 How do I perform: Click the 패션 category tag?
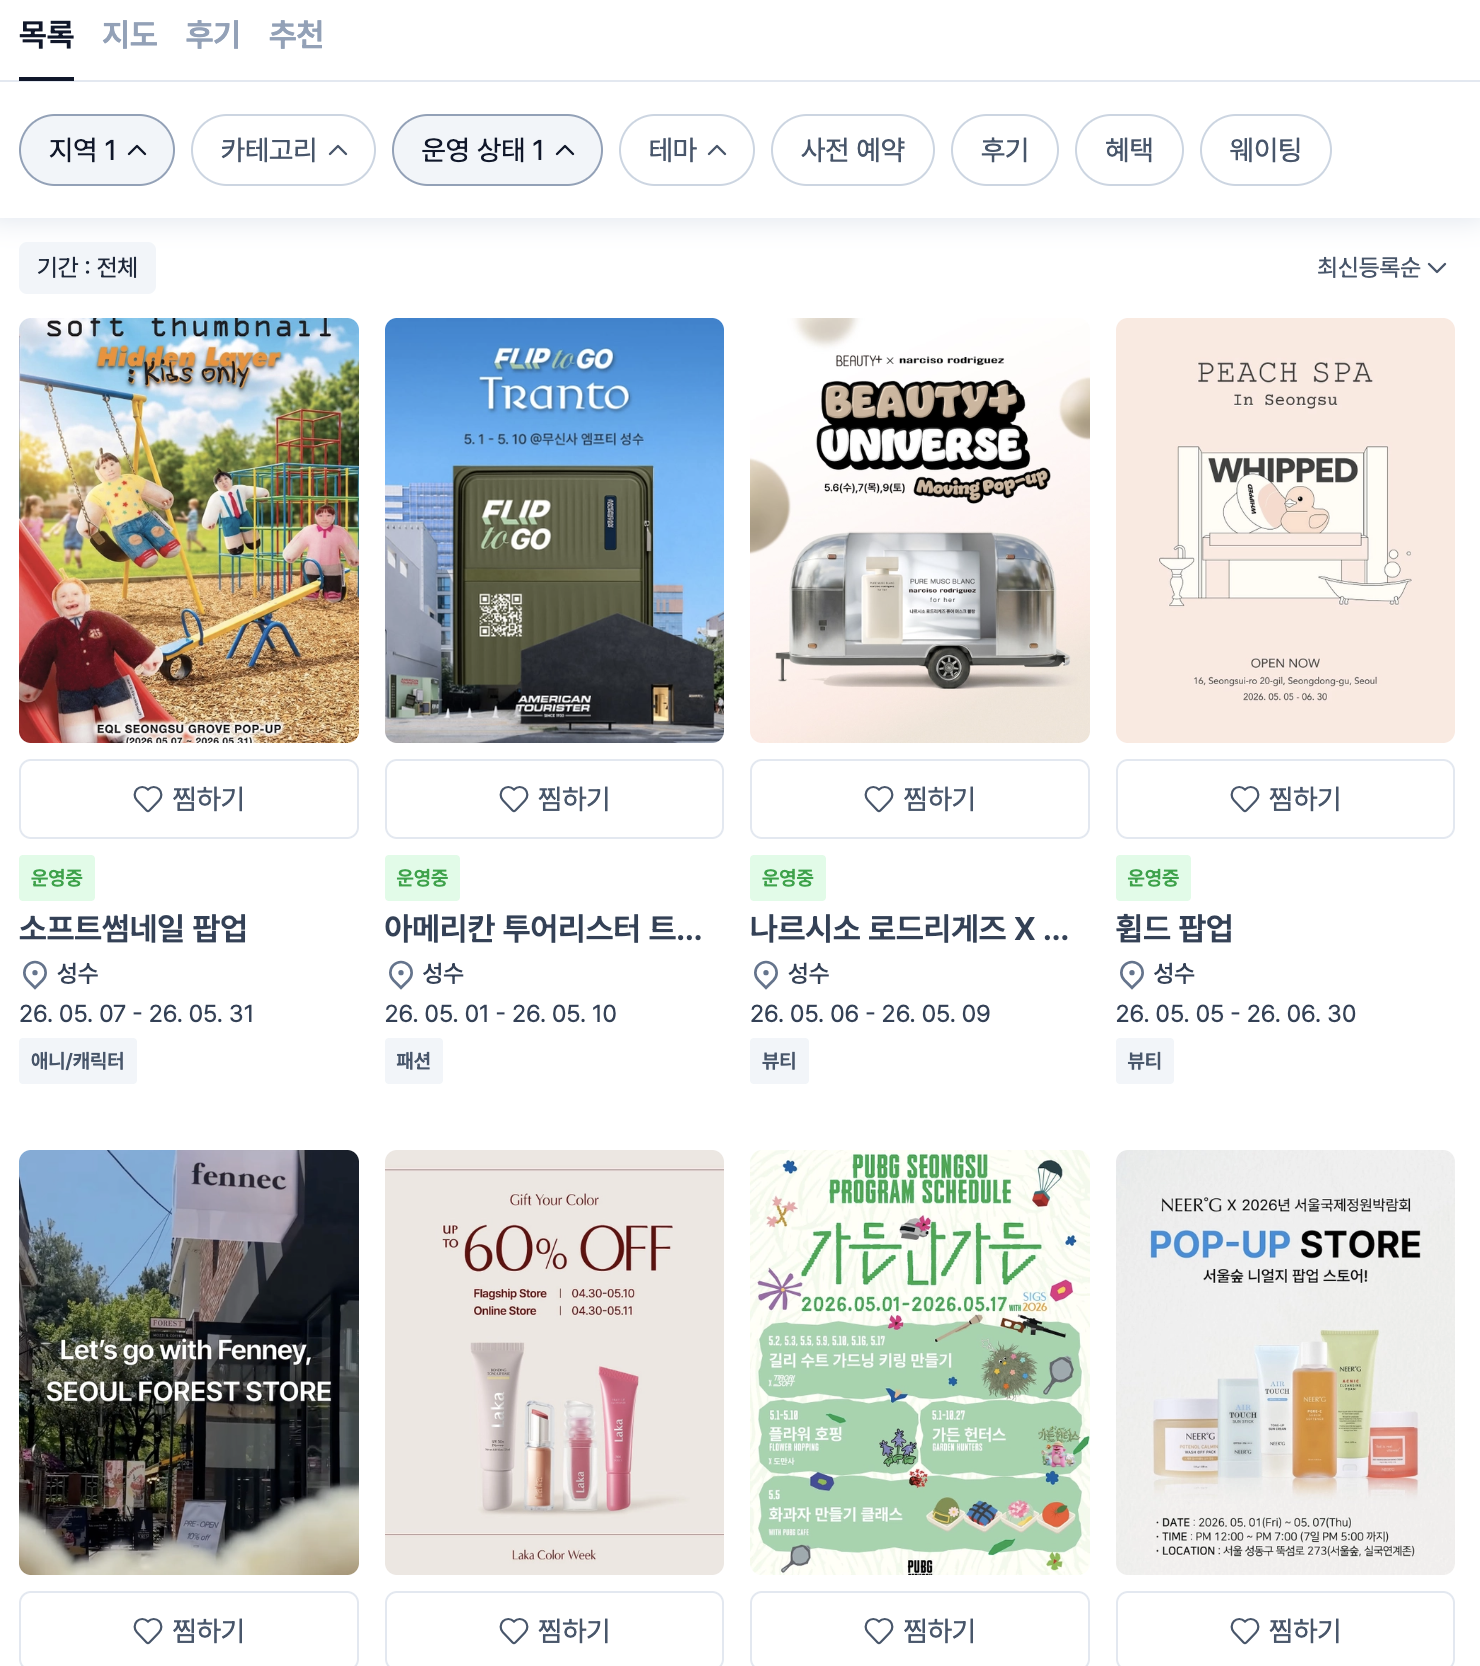click(x=414, y=1061)
